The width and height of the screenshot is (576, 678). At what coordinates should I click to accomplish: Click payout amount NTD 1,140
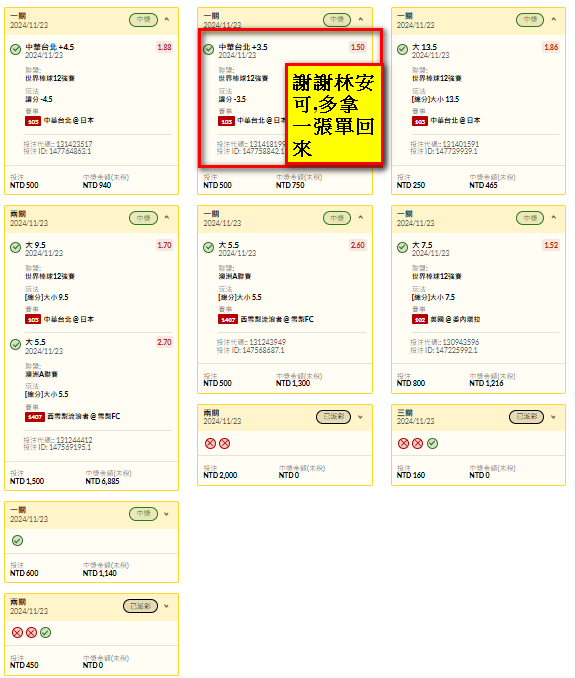(x=99, y=573)
